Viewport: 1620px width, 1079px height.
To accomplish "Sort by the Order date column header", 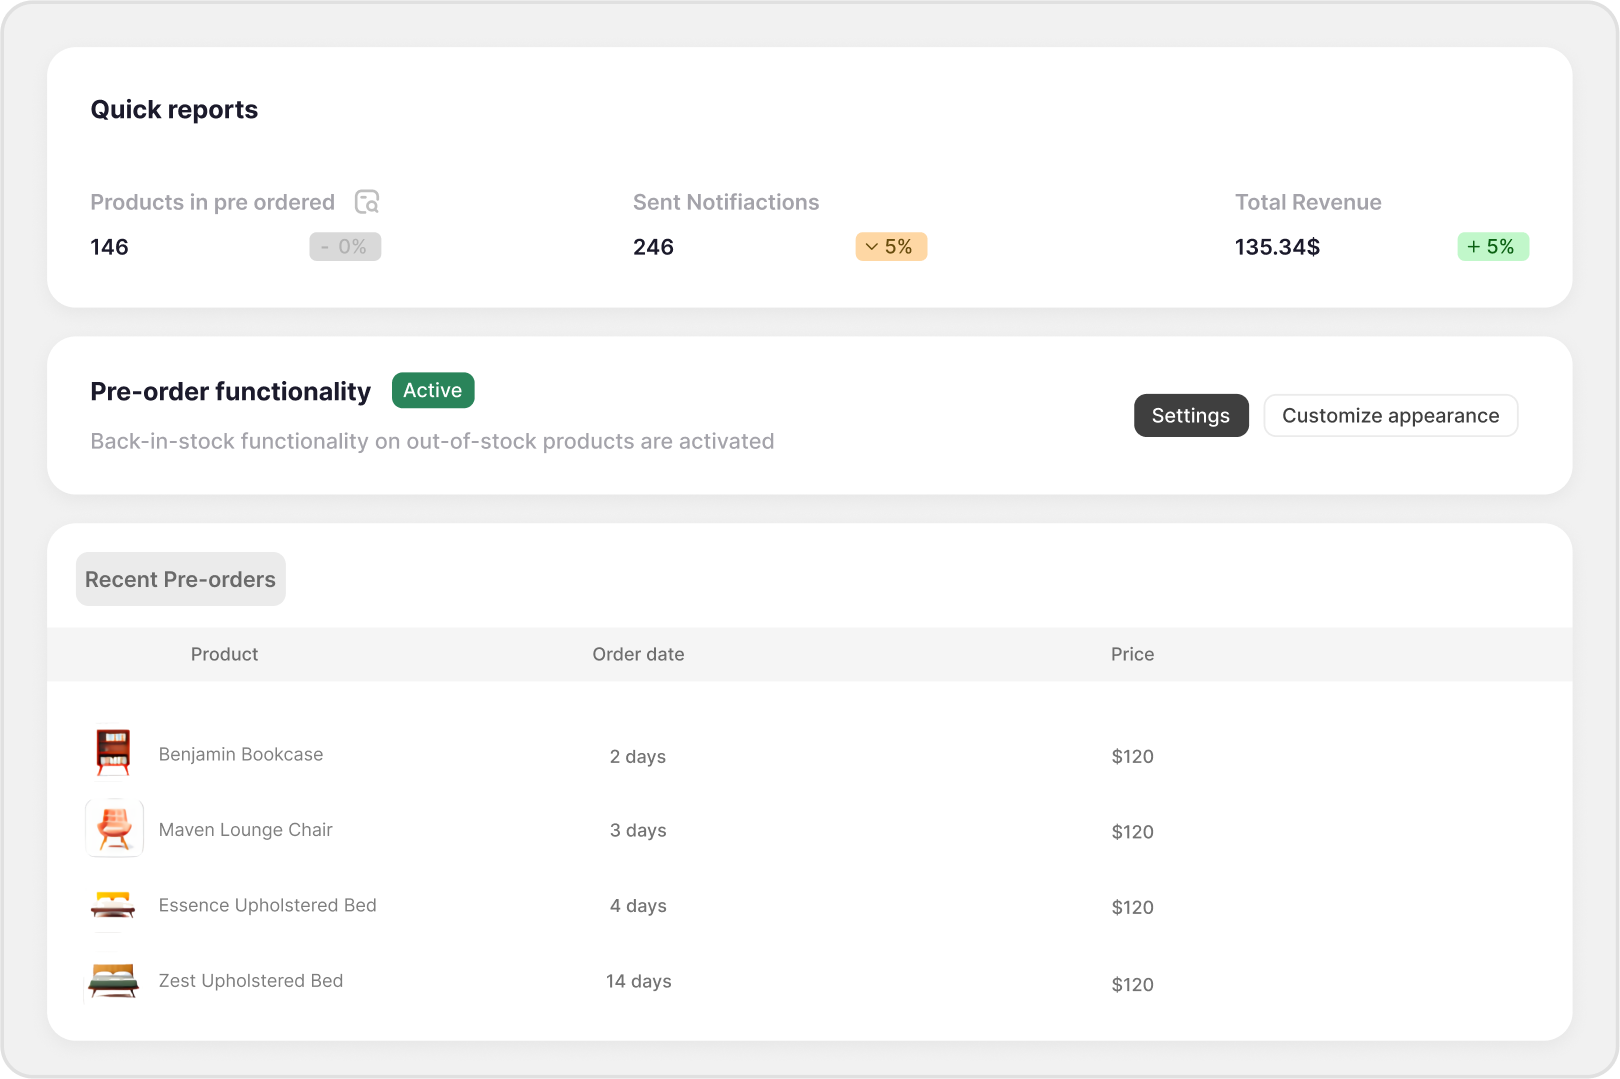I will coord(638,655).
